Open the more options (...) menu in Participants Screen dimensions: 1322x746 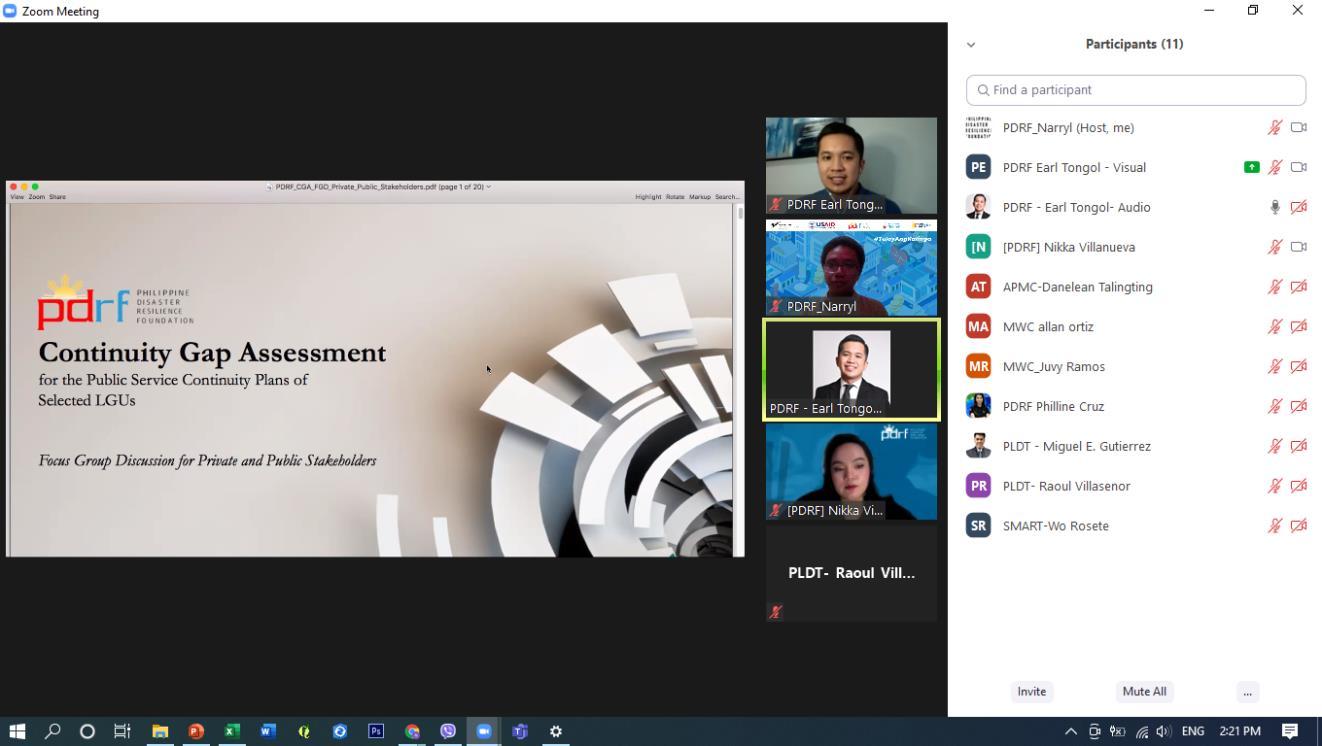coord(1247,692)
